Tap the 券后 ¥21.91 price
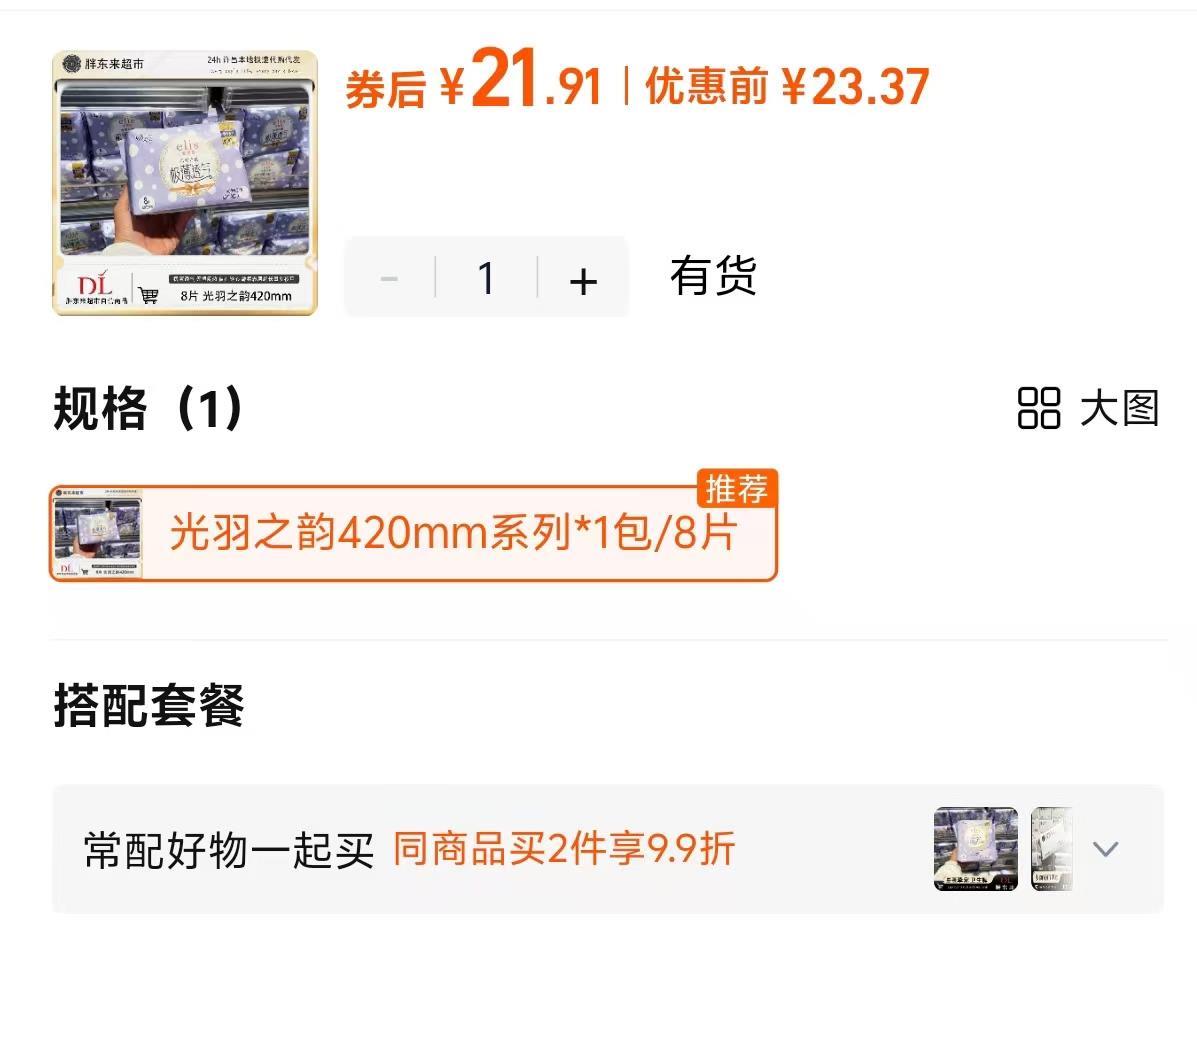1197x1059 pixels. click(473, 79)
